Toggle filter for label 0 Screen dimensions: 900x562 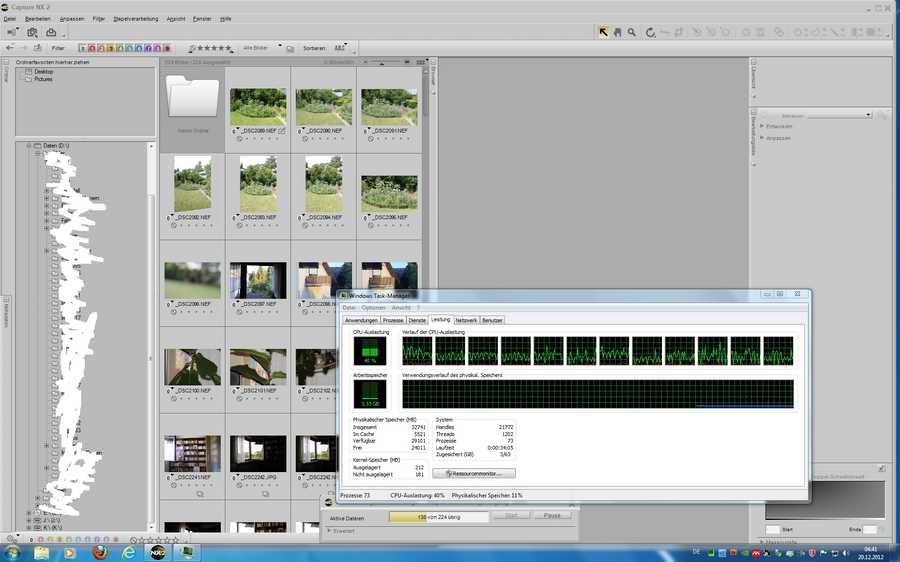click(83, 49)
